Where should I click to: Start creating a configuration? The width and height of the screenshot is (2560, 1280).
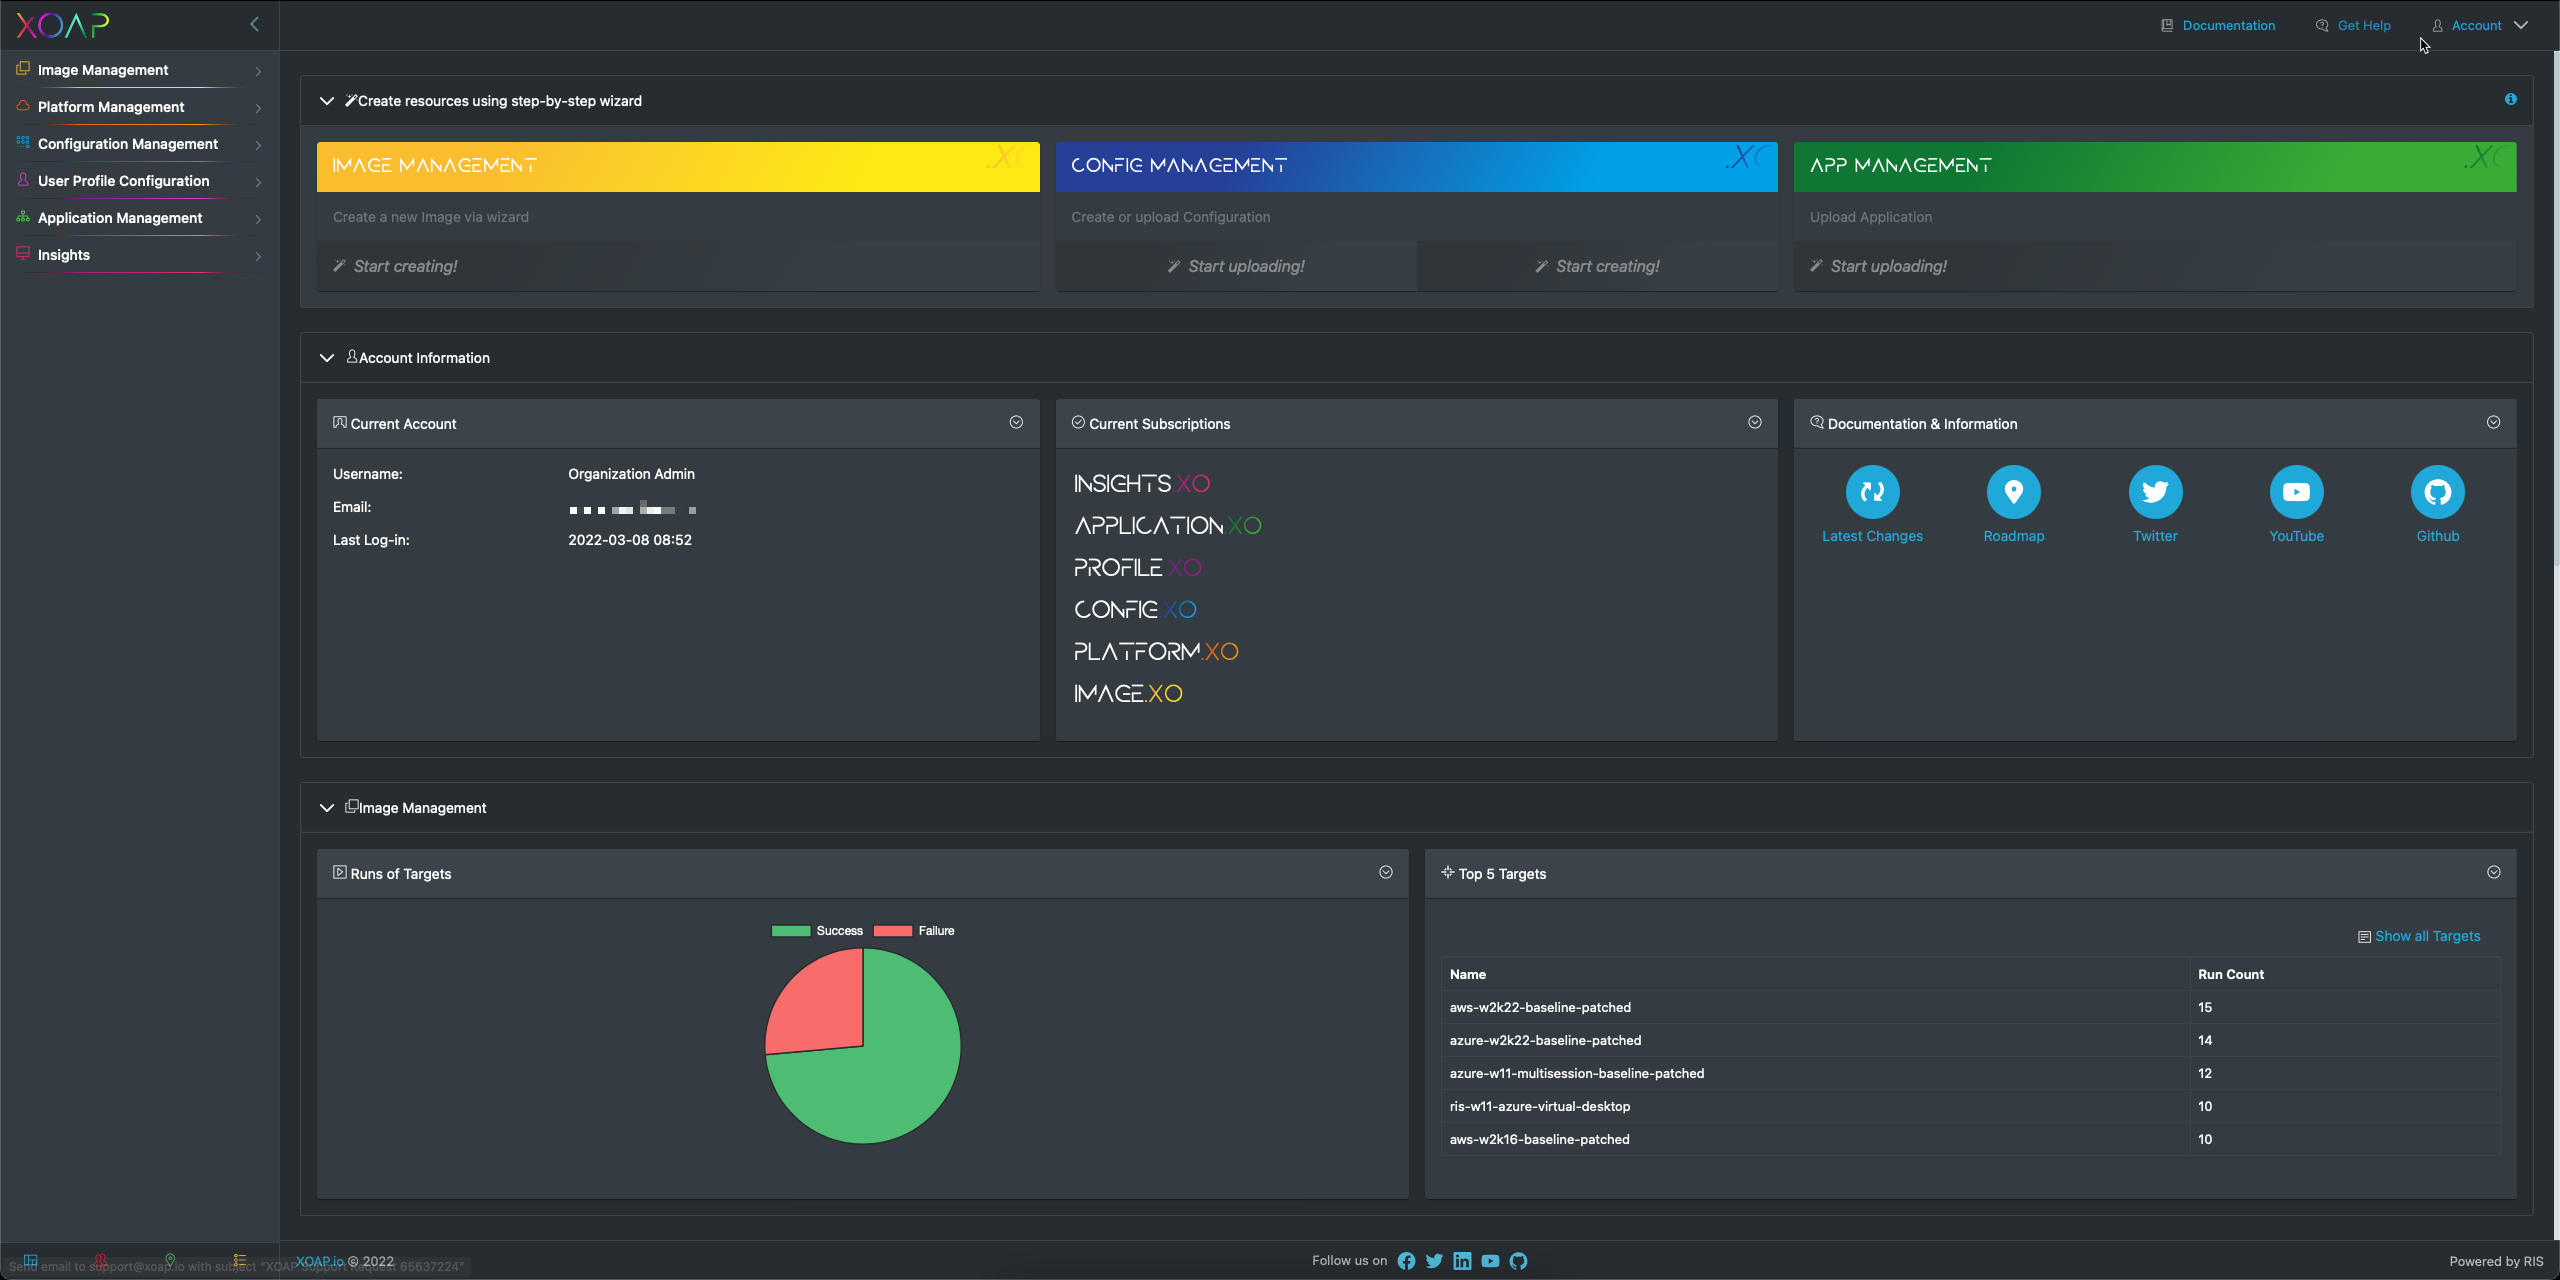click(1597, 266)
